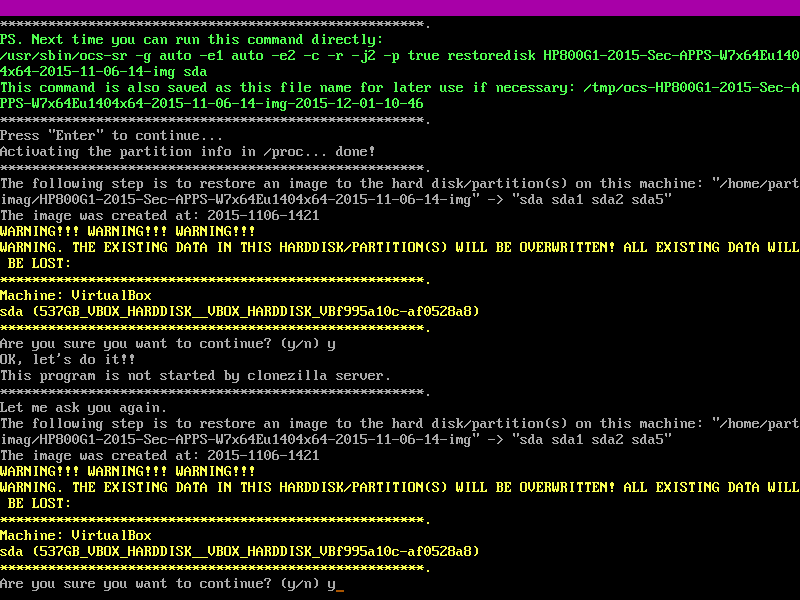Screen dimensions: 800x600
Task: Click the word "done!" after the partition info message
Action: tap(355, 152)
